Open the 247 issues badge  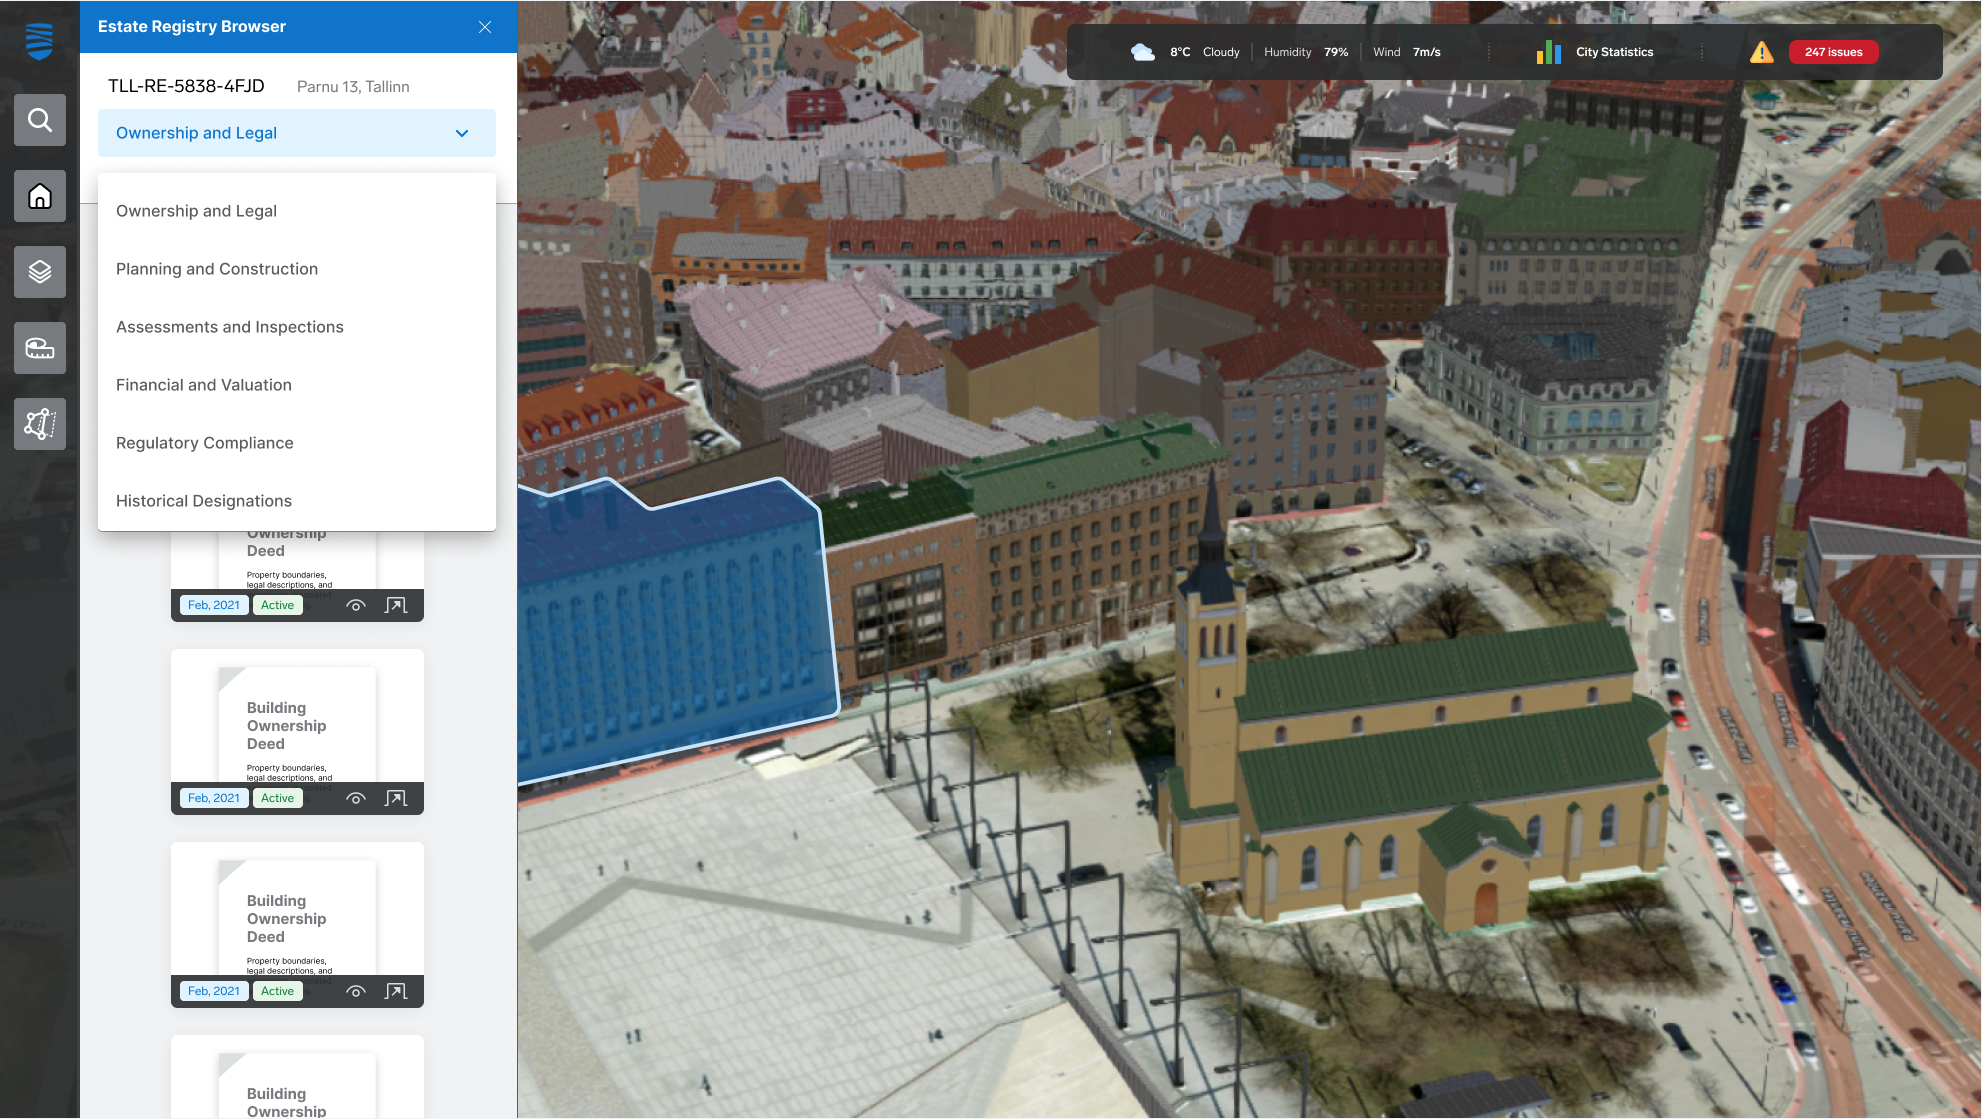click(x=1834, y=52)
